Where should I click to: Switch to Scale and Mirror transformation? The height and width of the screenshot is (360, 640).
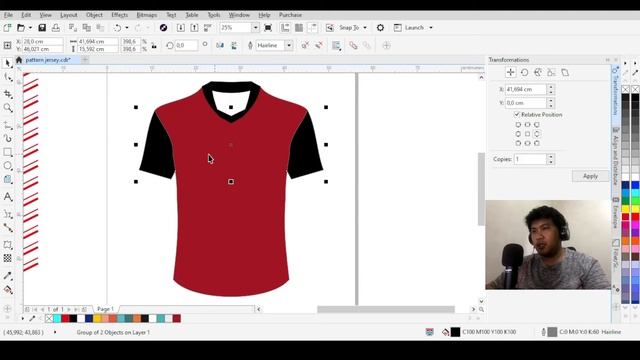click(538, 73)
